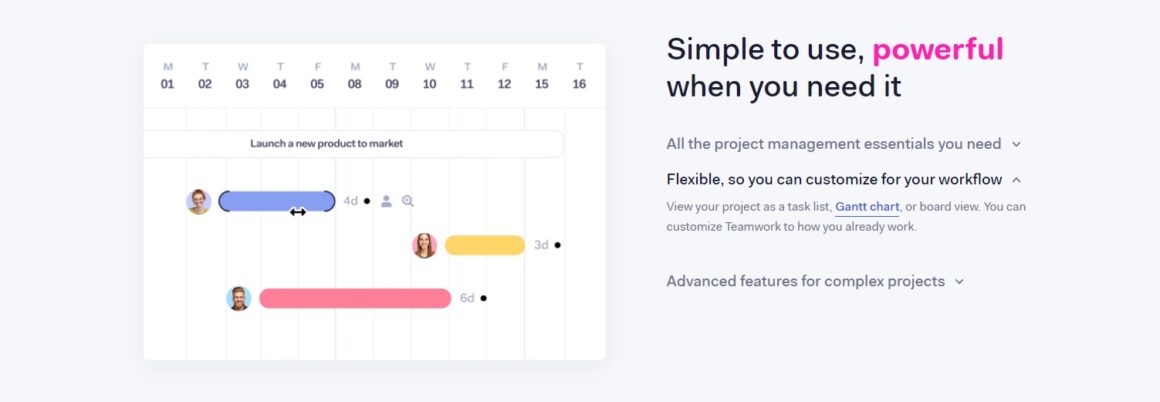Click the woman's avatar beside the yellow bar
This screenshot has width=1160, height=402.
click(x=425, y=245)
